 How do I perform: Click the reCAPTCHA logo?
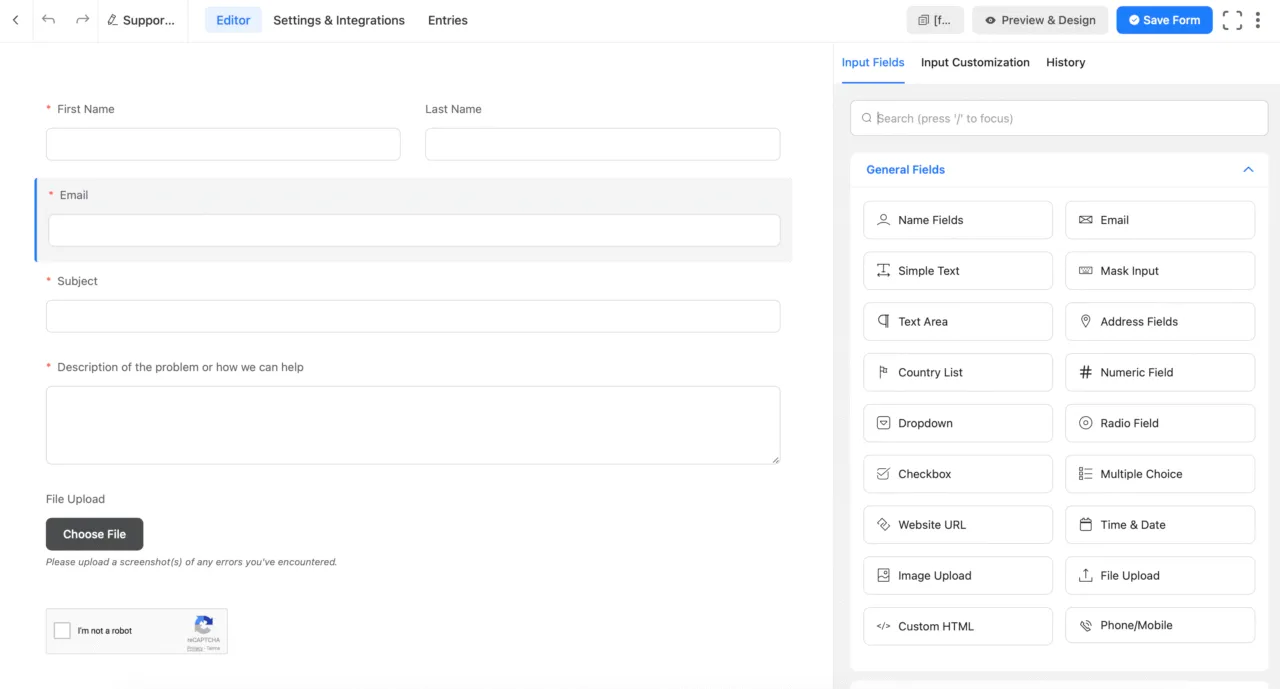203,625
